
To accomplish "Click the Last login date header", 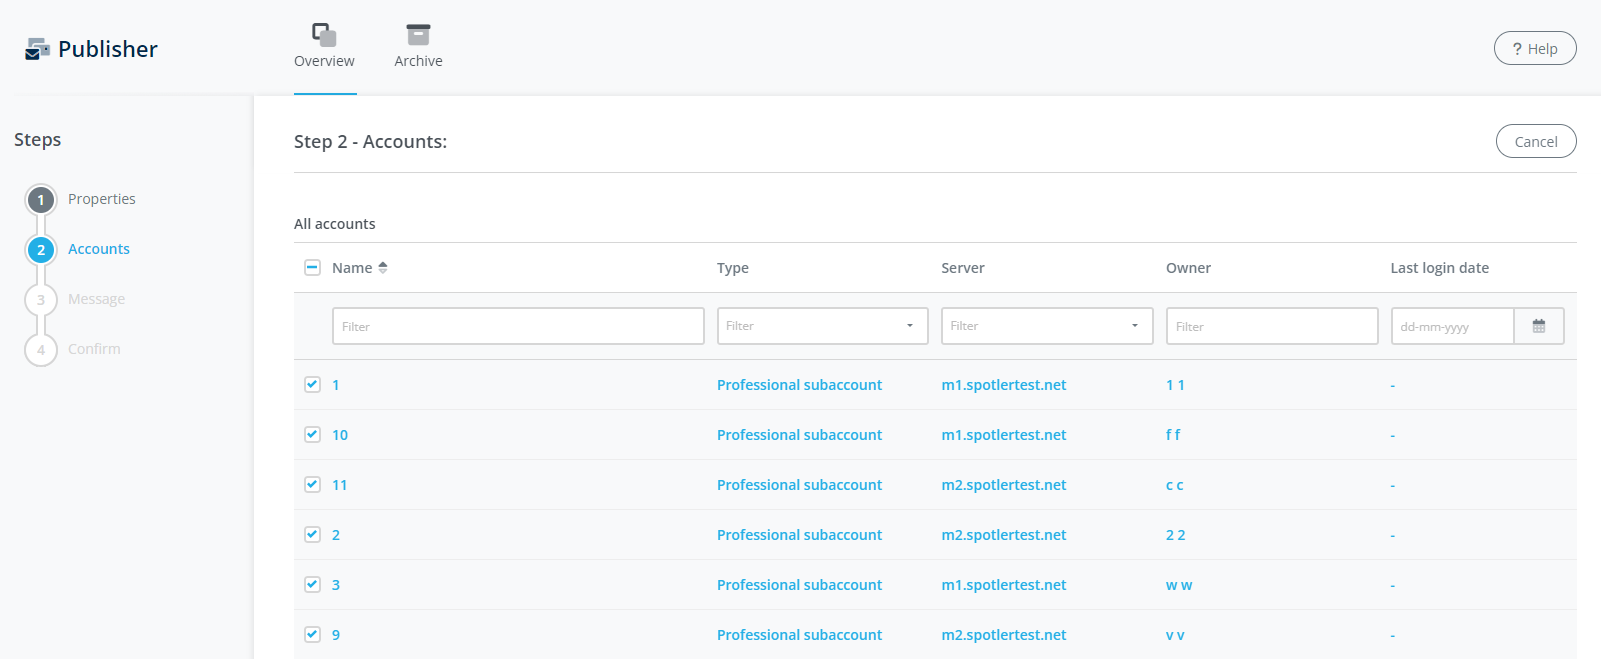I will (x=1440, y=268).
